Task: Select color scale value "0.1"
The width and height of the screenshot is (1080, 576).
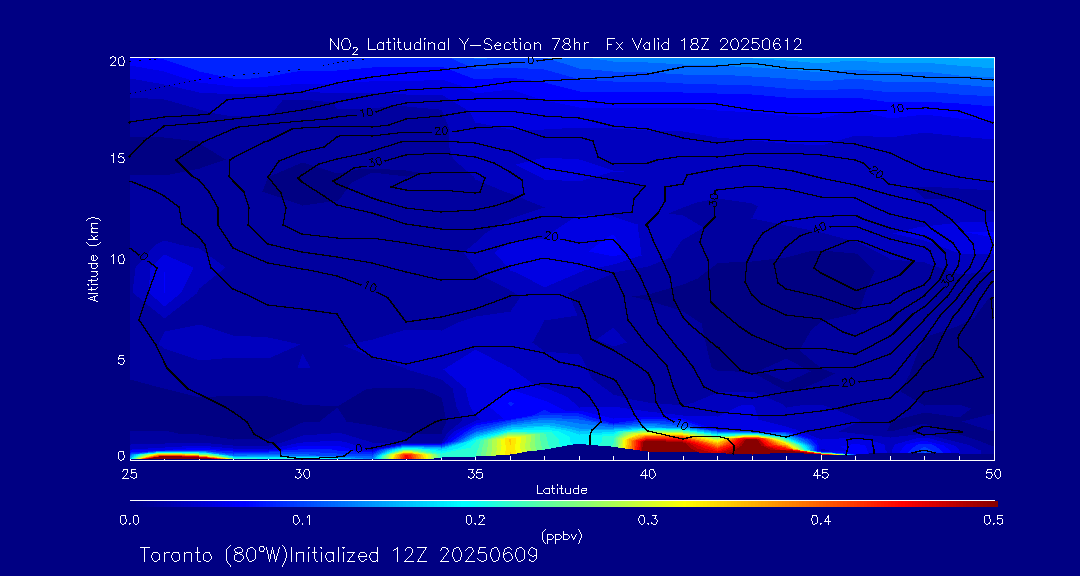Action: tap(302, 520)
